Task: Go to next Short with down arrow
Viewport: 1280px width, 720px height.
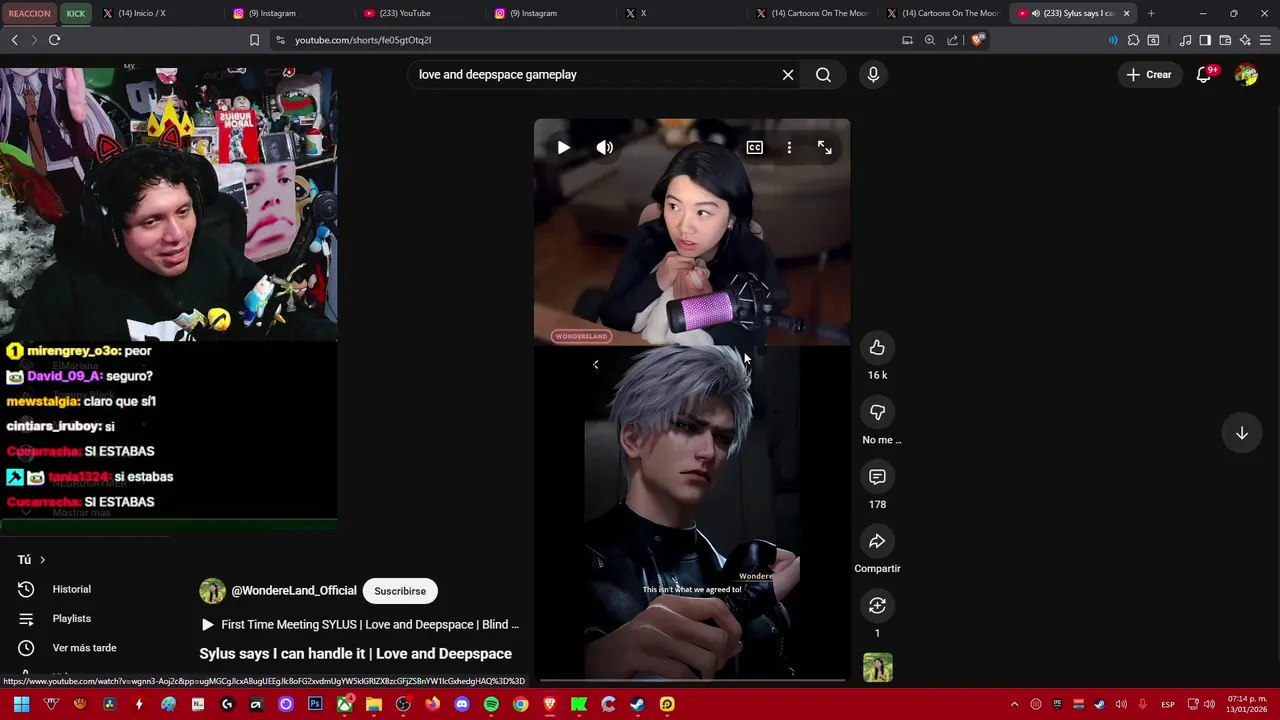Action: pos(1242,433)
